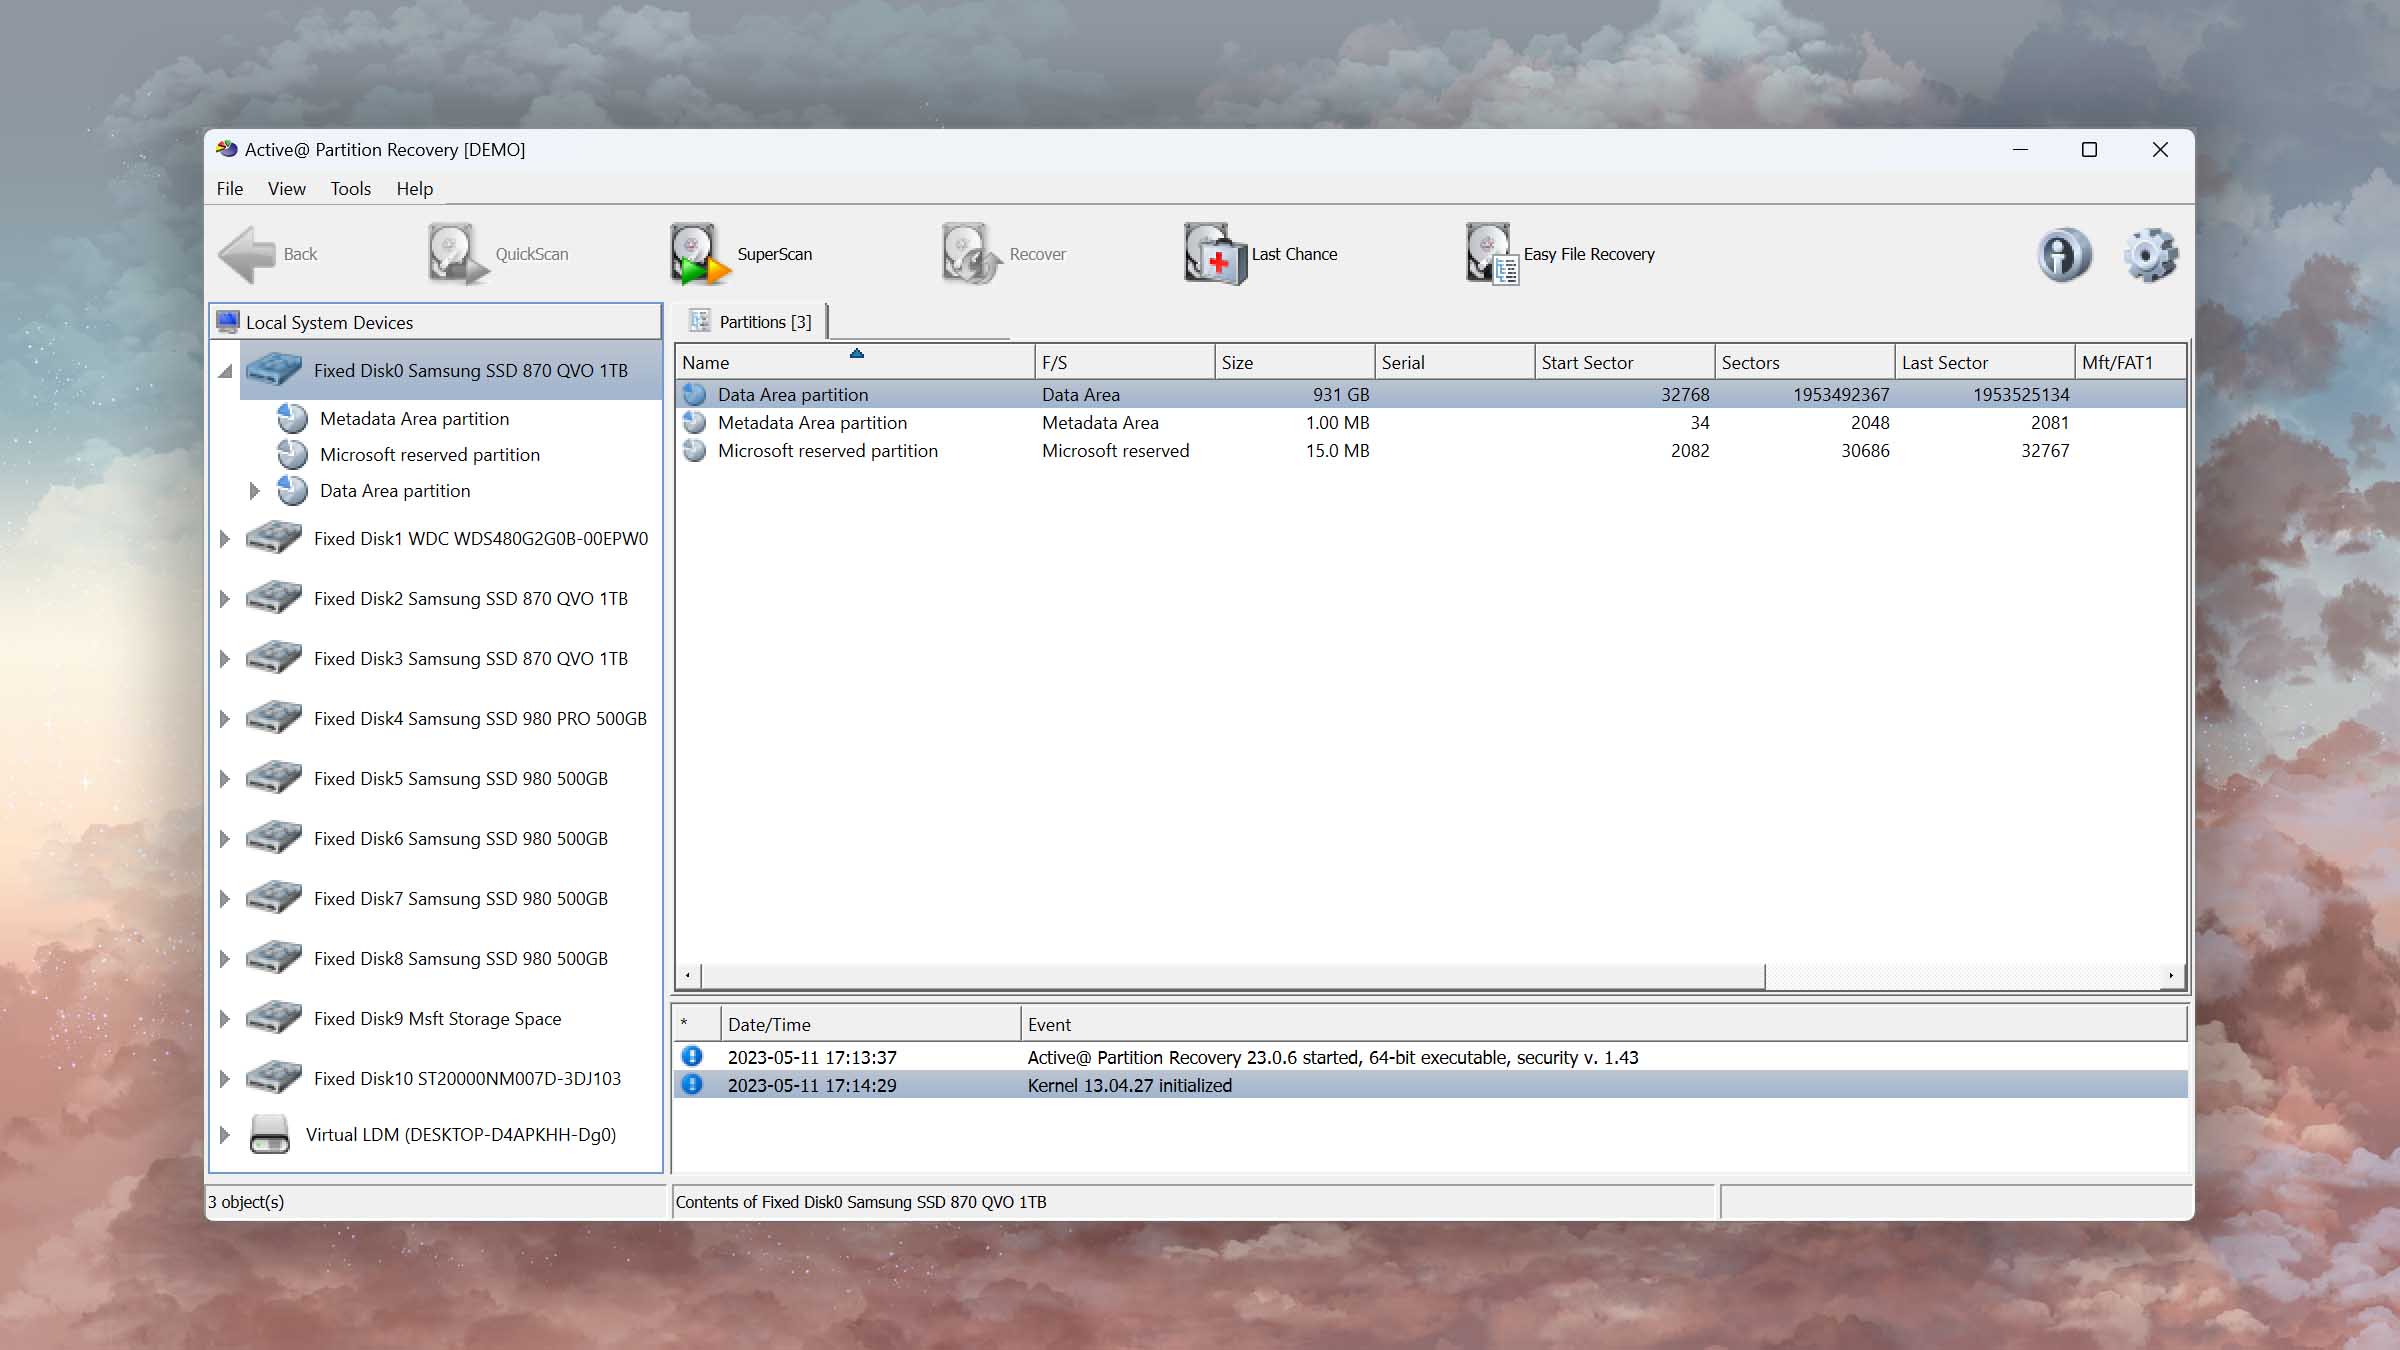This screenshot has height=1350, width=2400.
Task: Click the Fixed Disk1 WDC drive icon
Action: (274, 538)
